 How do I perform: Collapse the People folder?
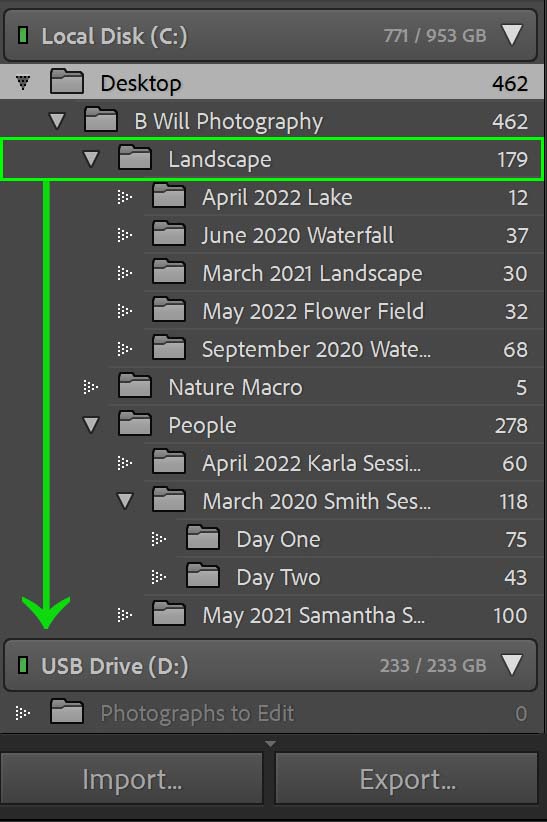[x=91, y=425]
